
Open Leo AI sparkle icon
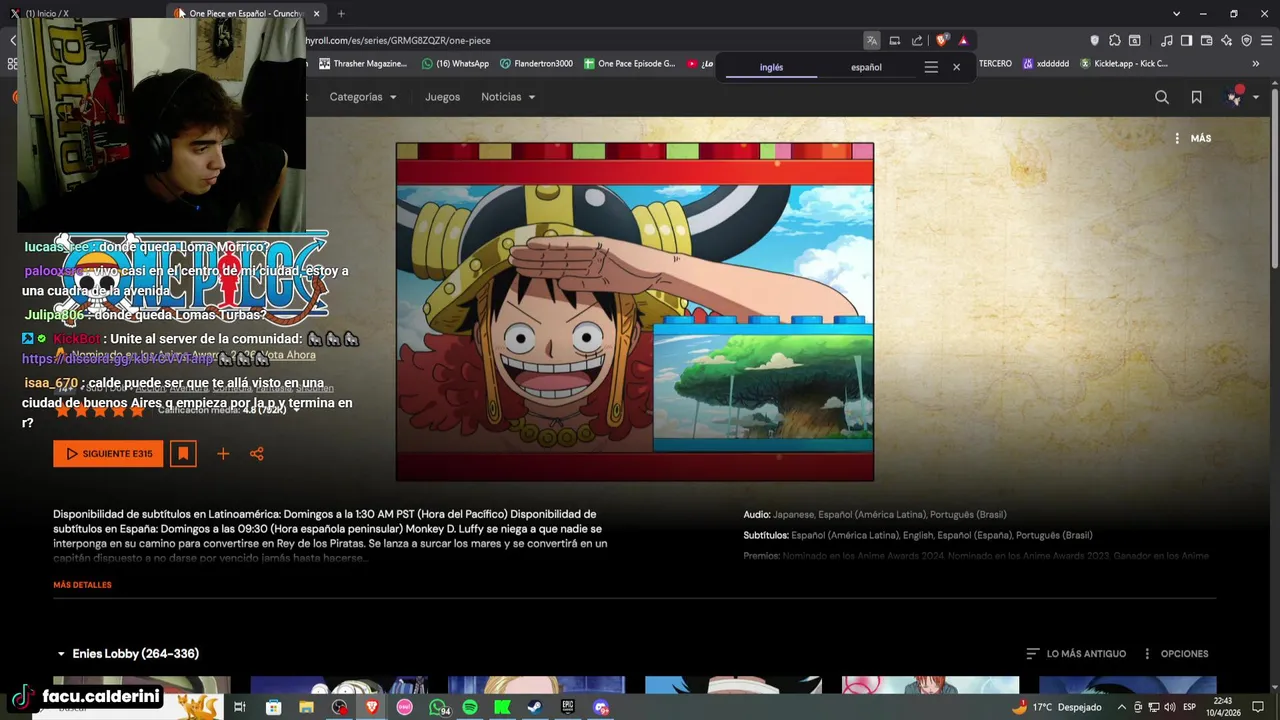pos(1226,40)
